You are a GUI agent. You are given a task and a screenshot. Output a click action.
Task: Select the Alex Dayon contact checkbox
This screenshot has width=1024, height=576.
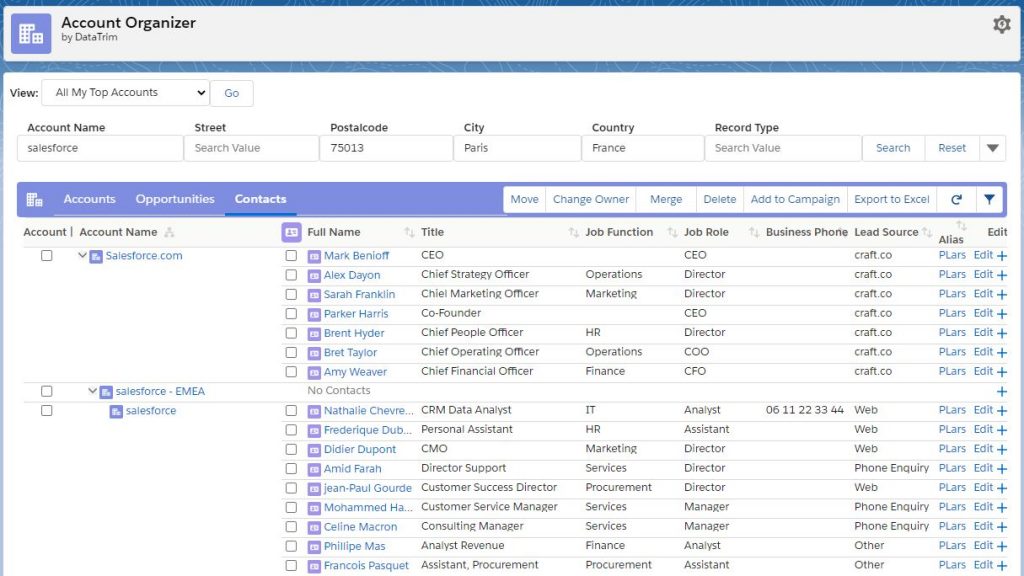291,275
